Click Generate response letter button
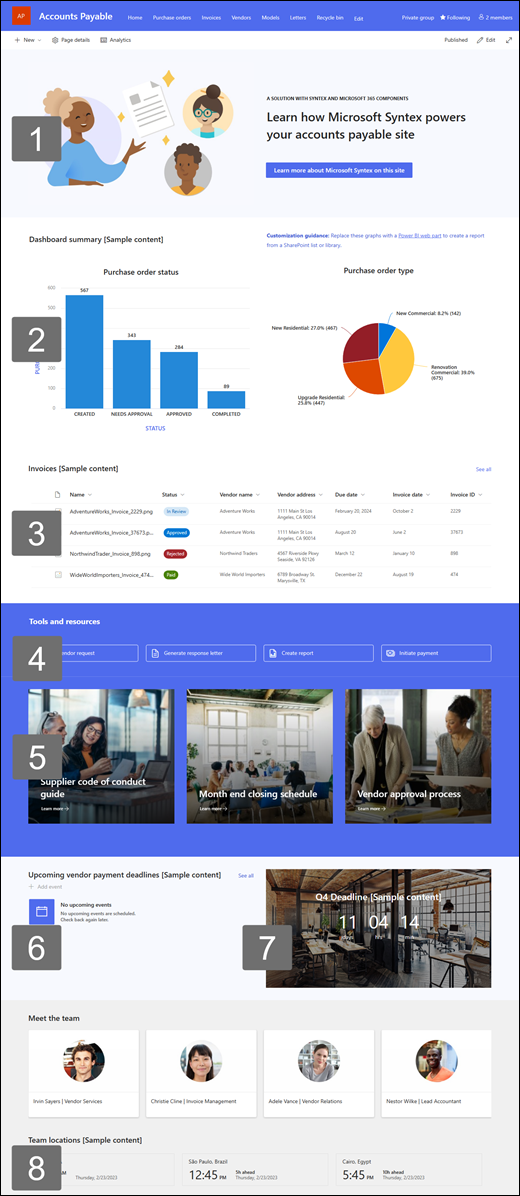 tap(201, 654)
